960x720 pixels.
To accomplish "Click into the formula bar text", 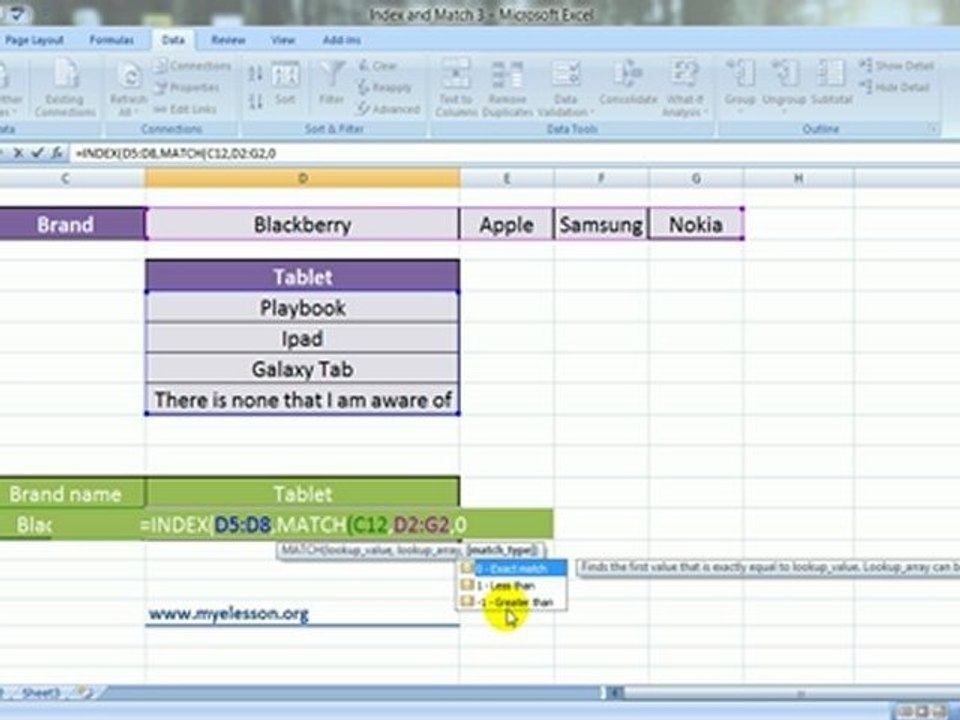I will click(175, 154).
